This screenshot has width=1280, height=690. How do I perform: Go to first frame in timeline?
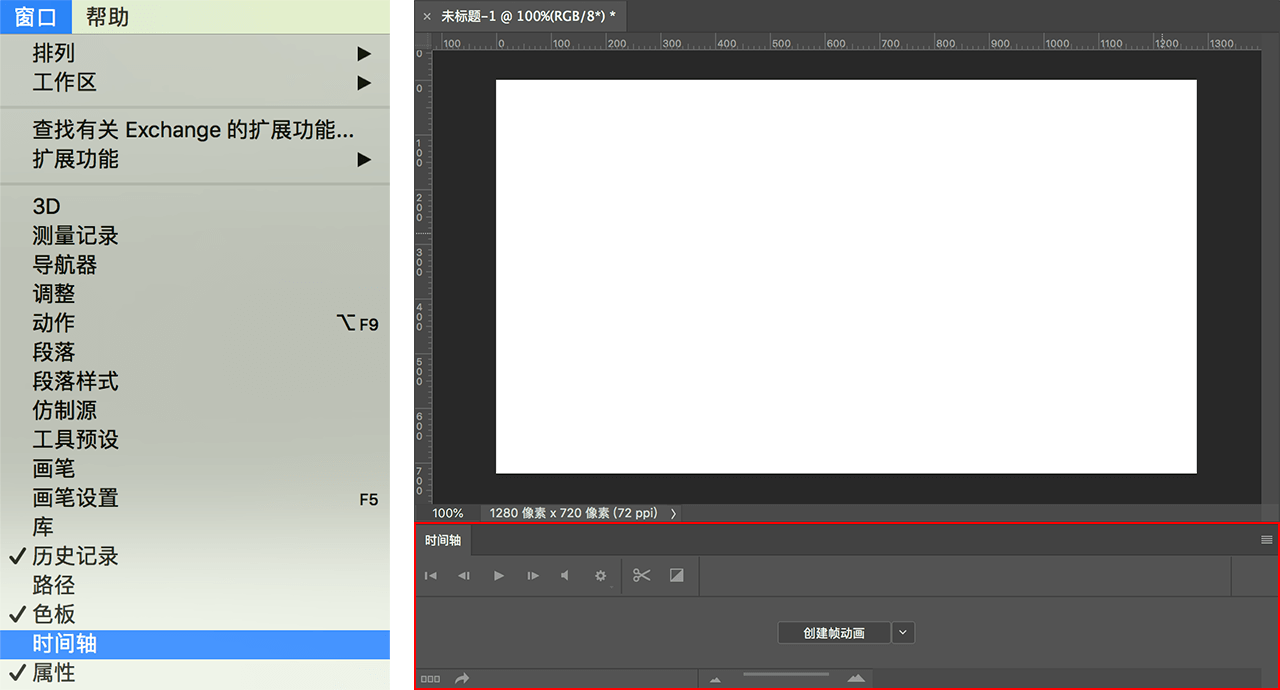pos(431,576)
